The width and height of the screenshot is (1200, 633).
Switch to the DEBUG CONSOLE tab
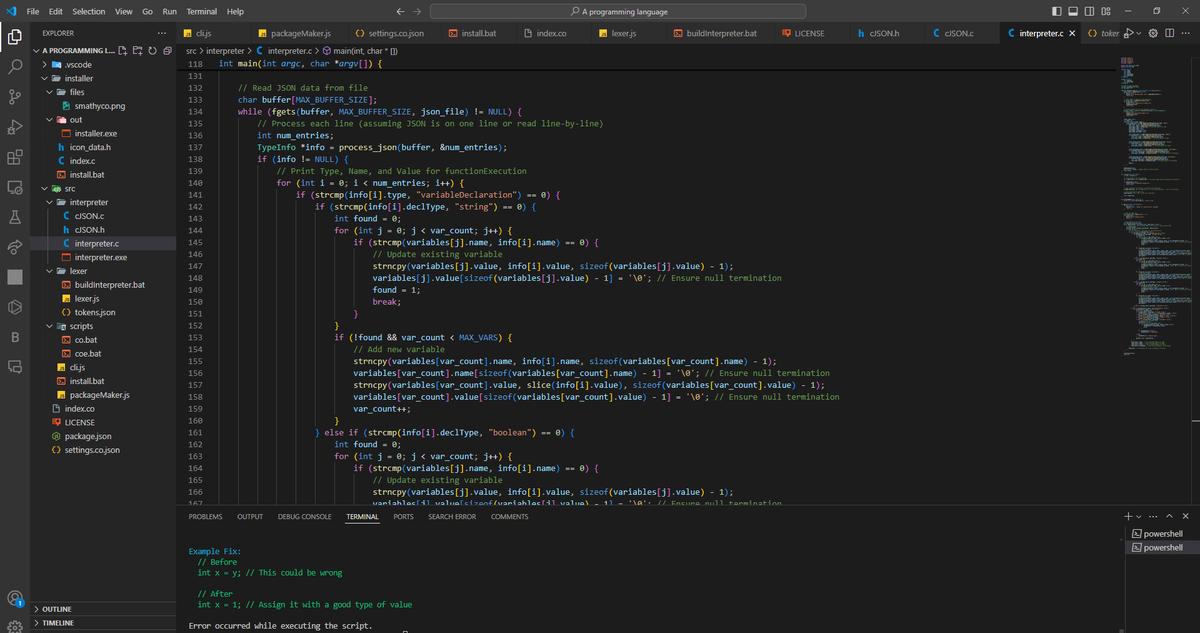click(x=304, y=516)
